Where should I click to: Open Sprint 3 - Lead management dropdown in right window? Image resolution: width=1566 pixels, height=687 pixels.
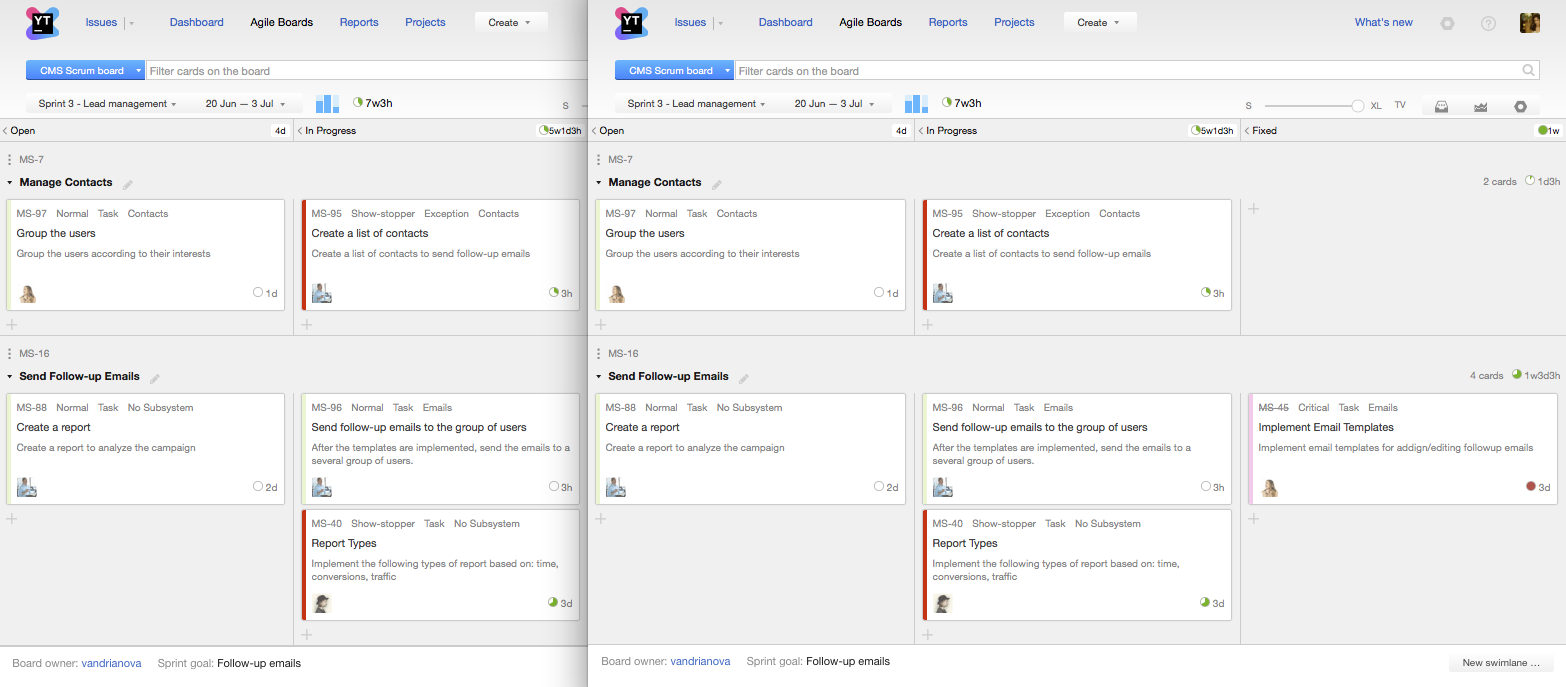pos(697,104)
